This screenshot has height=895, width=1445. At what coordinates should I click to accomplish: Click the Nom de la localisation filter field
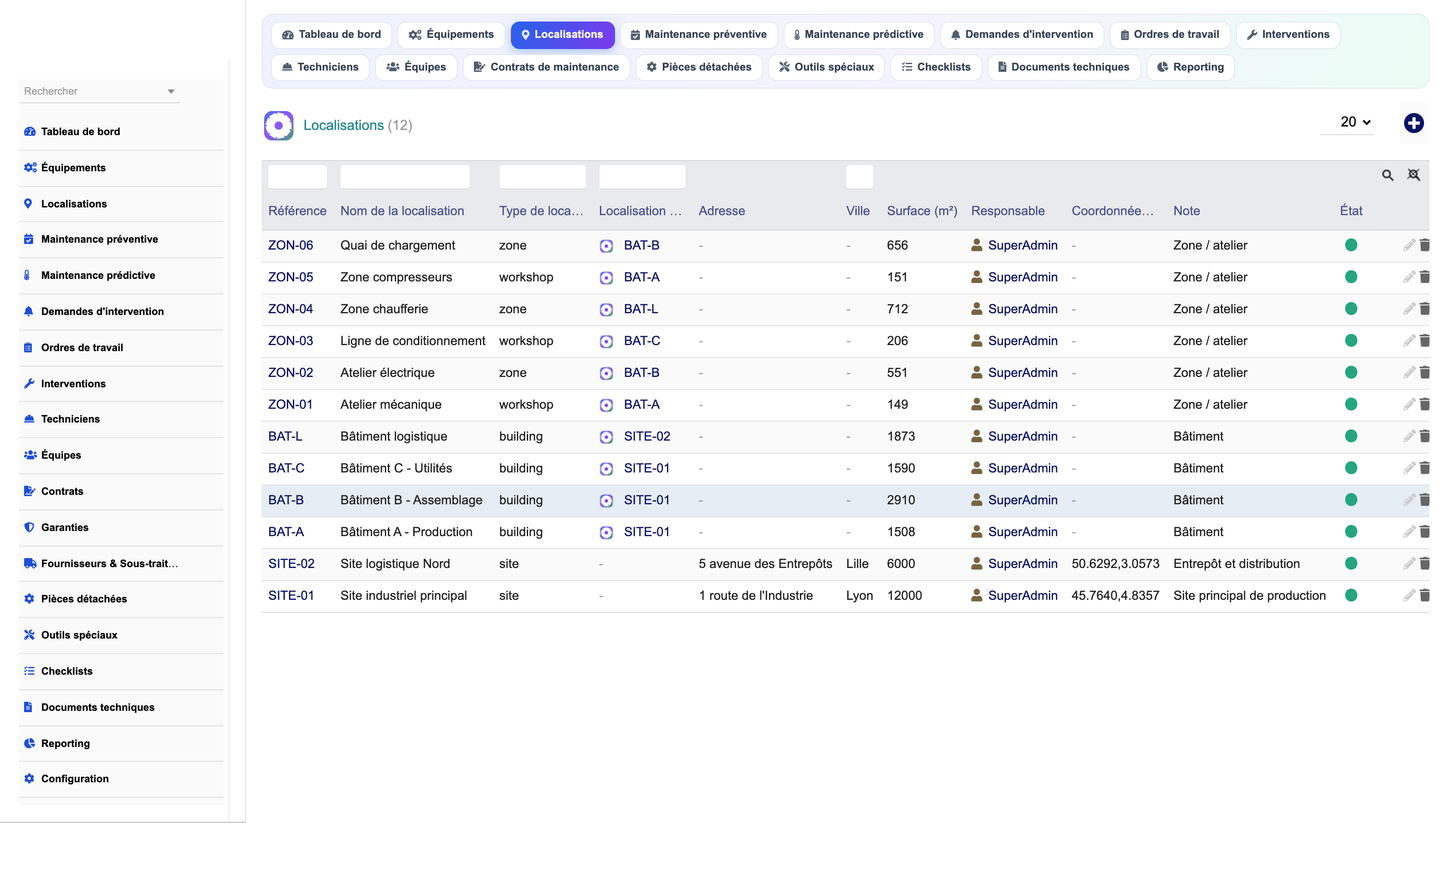click(x=405, y=177)
